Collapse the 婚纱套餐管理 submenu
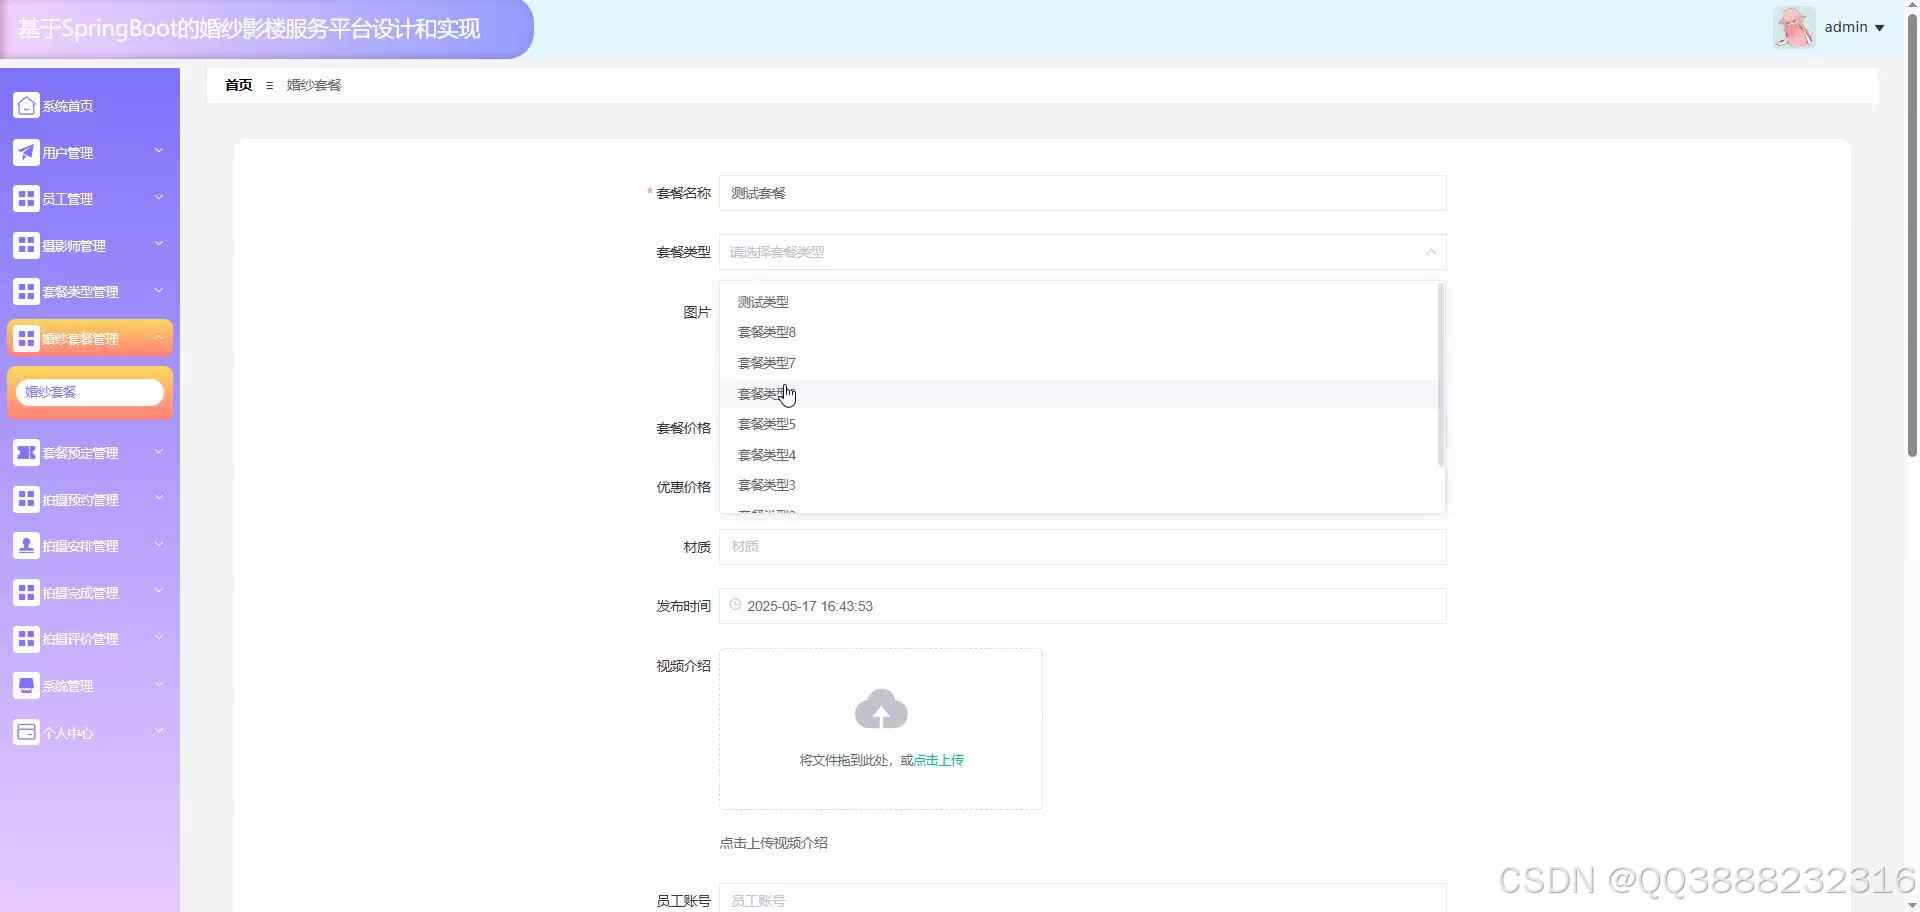 (158, 337)
